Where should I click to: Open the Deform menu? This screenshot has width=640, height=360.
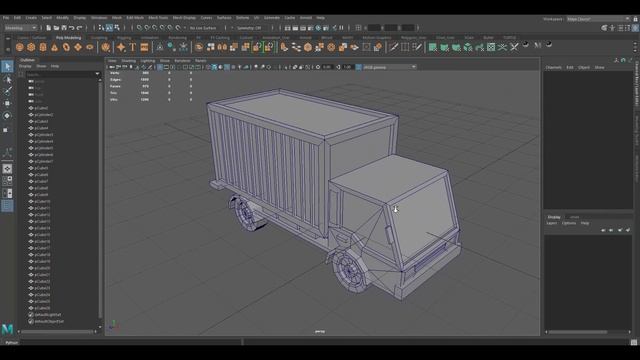click(242, 18)
